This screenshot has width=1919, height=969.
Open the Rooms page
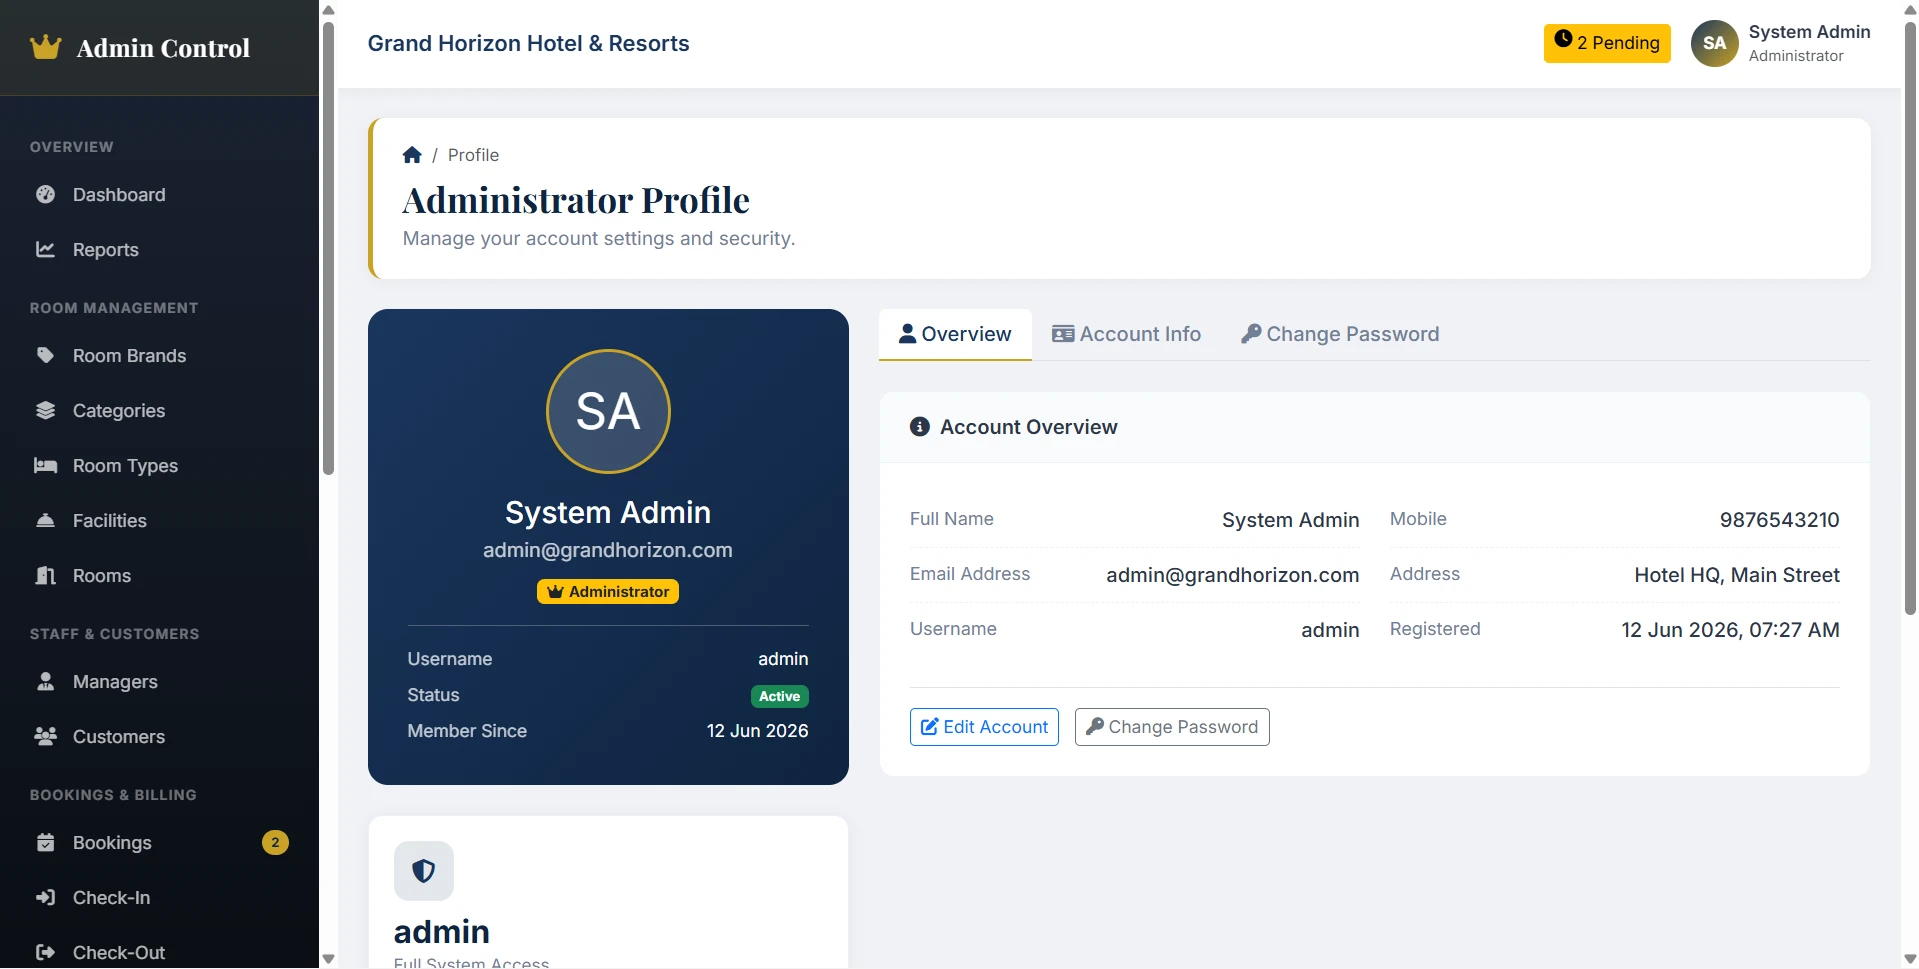pos(160,575)
